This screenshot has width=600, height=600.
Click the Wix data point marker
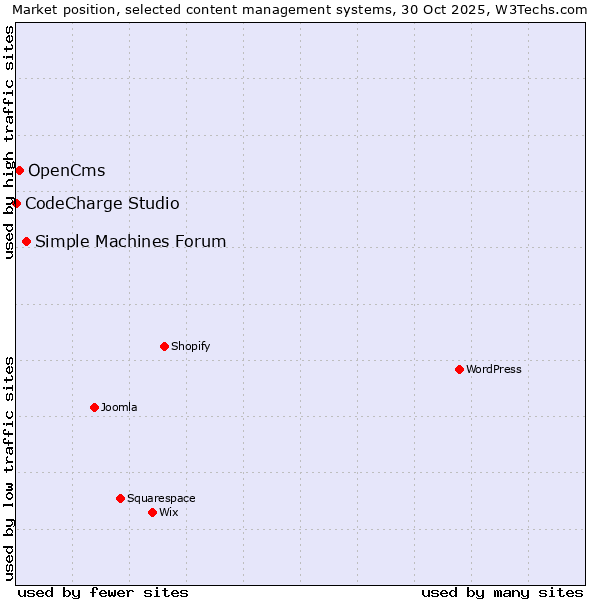point(152,512)
